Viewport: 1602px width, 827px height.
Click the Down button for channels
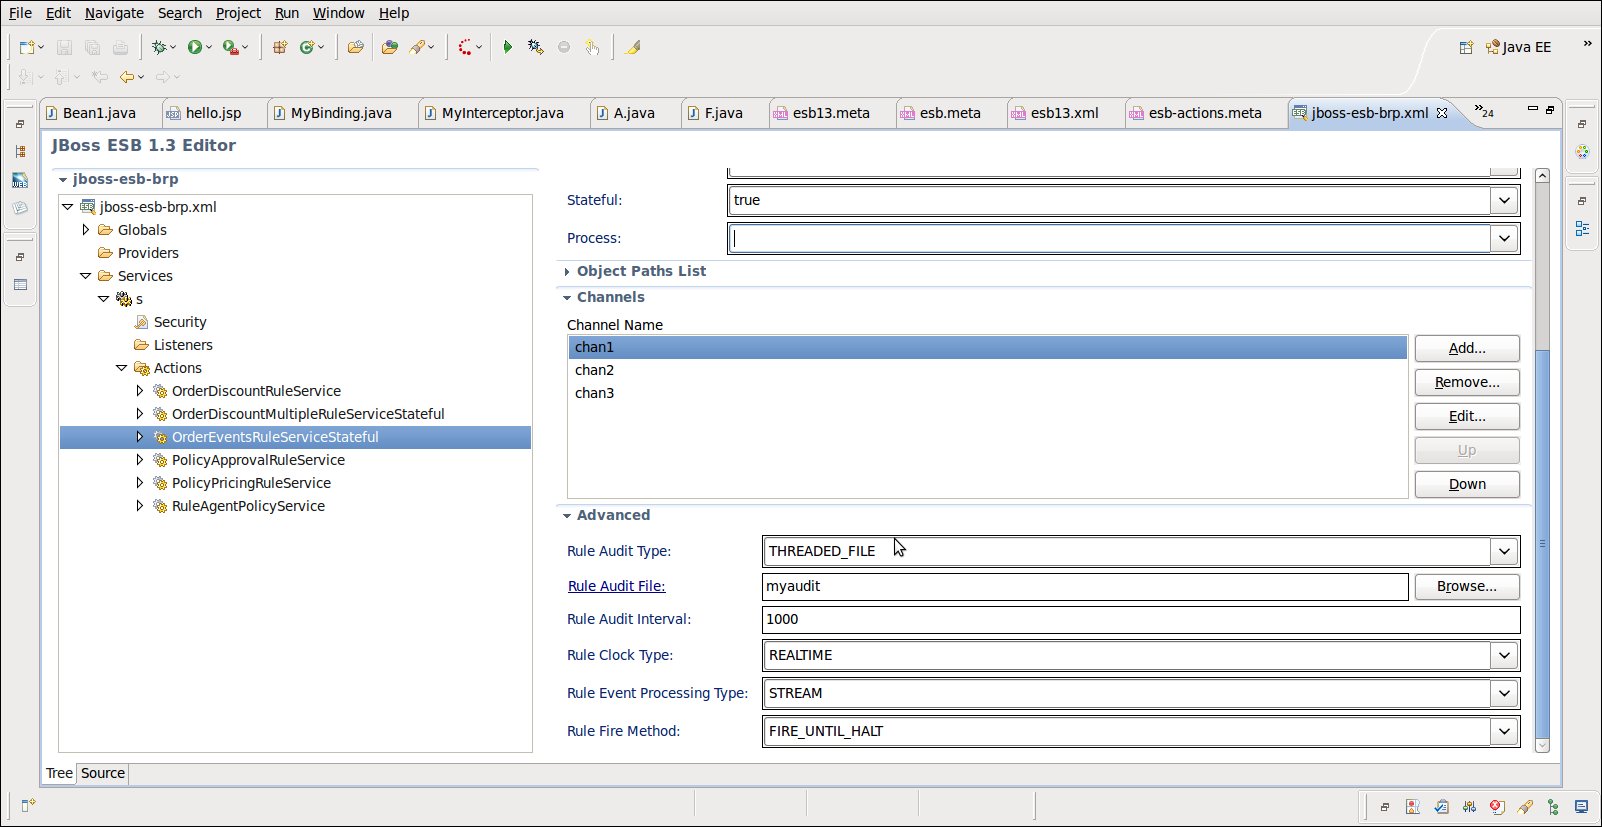click(1467, 484)
